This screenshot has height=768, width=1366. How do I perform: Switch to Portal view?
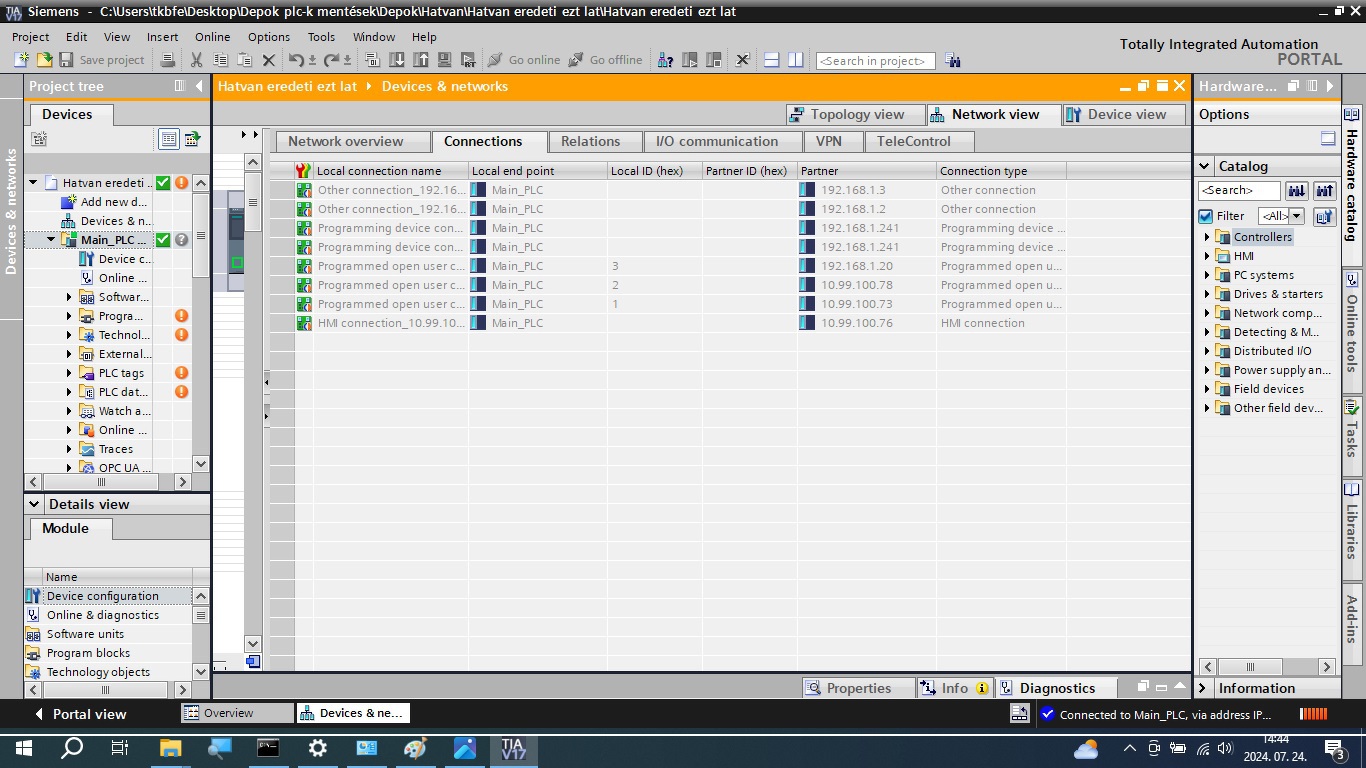(x=80, y=714)
